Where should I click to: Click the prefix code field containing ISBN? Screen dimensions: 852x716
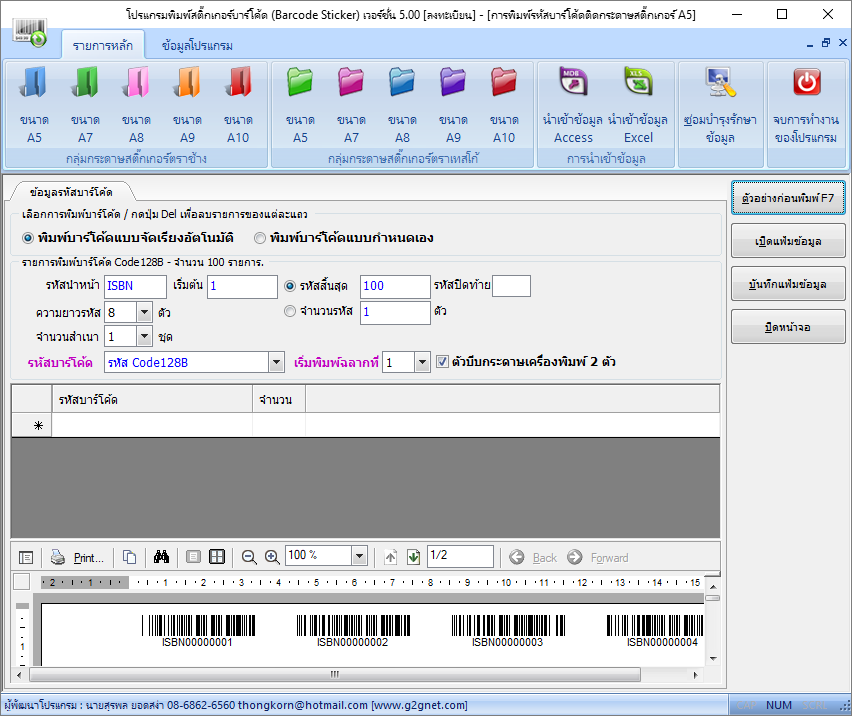[x=135, y=286]
